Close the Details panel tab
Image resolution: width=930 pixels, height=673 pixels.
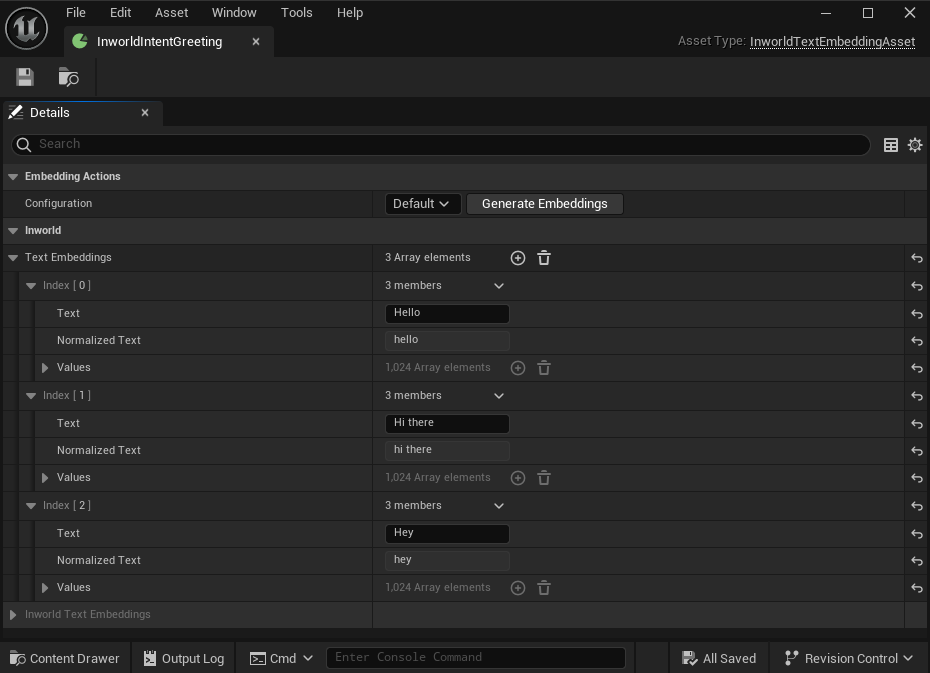click(x=145, y=113)
